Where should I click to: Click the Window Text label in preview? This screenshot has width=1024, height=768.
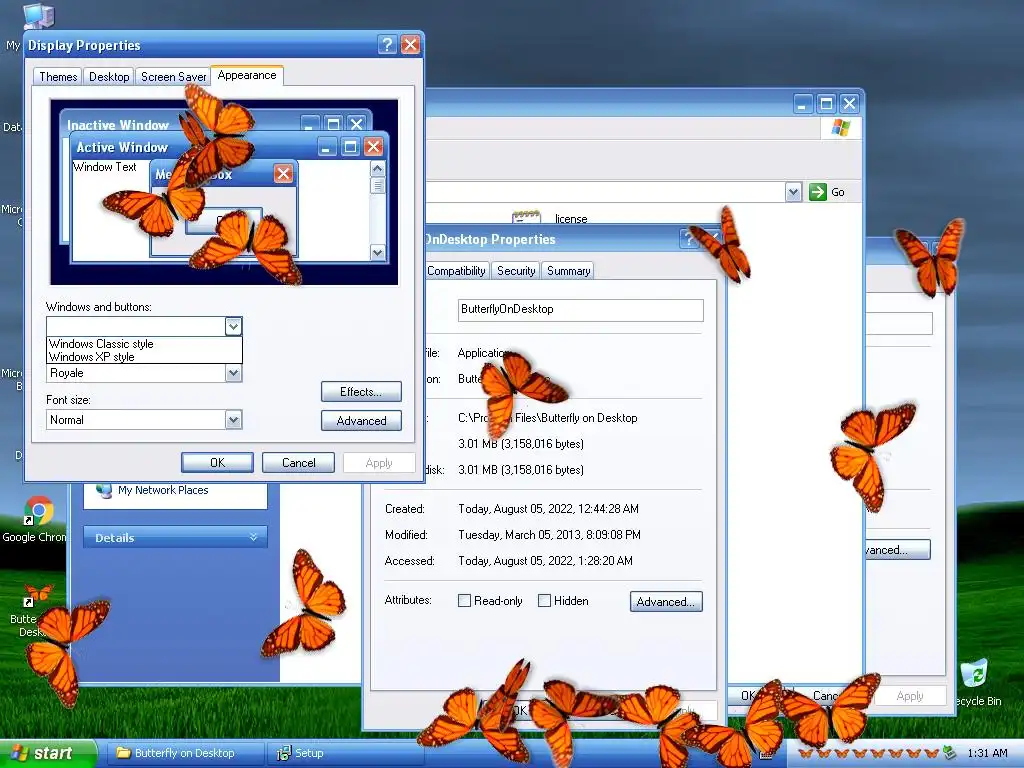[104, 167]
